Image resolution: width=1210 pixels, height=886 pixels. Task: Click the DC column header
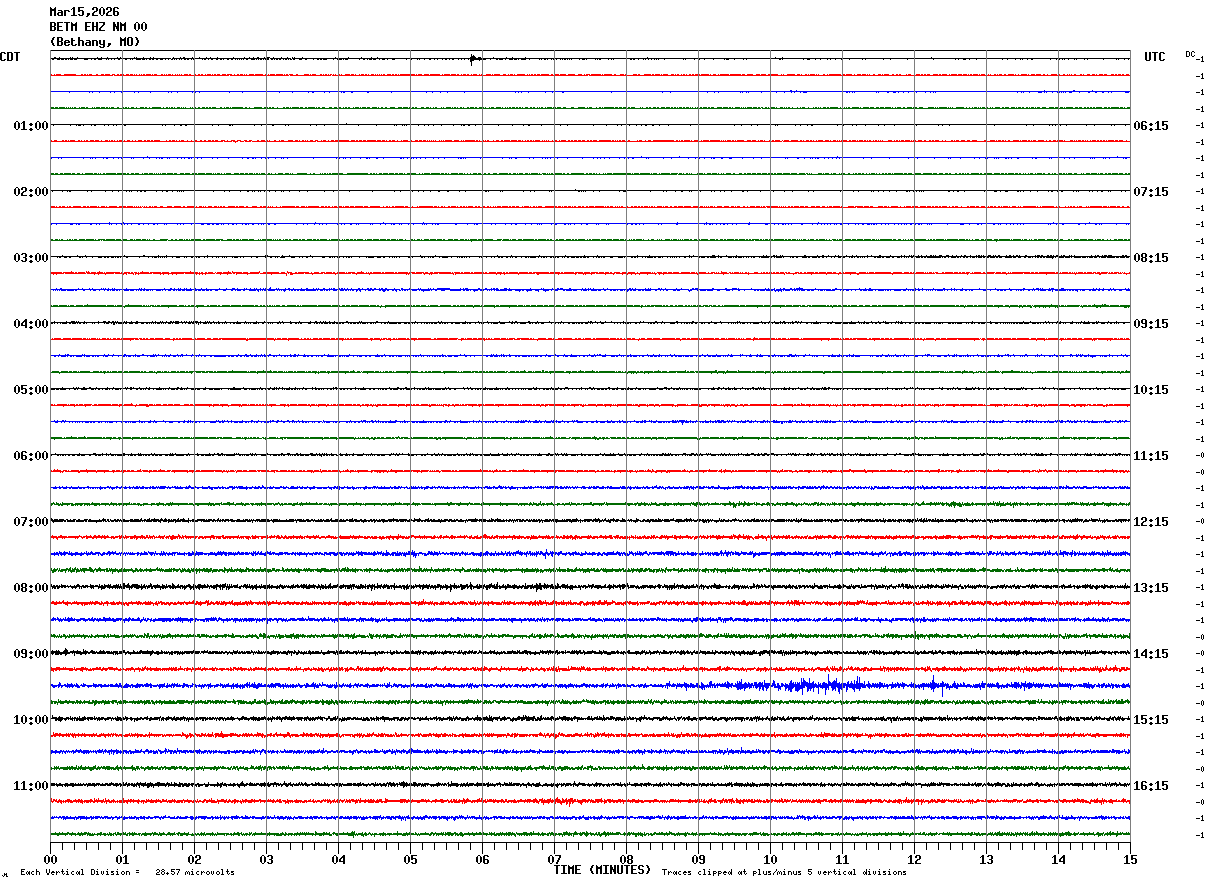tap(1190, 54)
